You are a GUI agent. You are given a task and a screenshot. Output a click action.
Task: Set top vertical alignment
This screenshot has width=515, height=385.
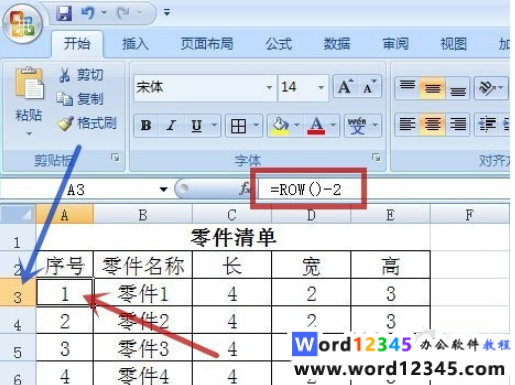[x=407, y=88]
